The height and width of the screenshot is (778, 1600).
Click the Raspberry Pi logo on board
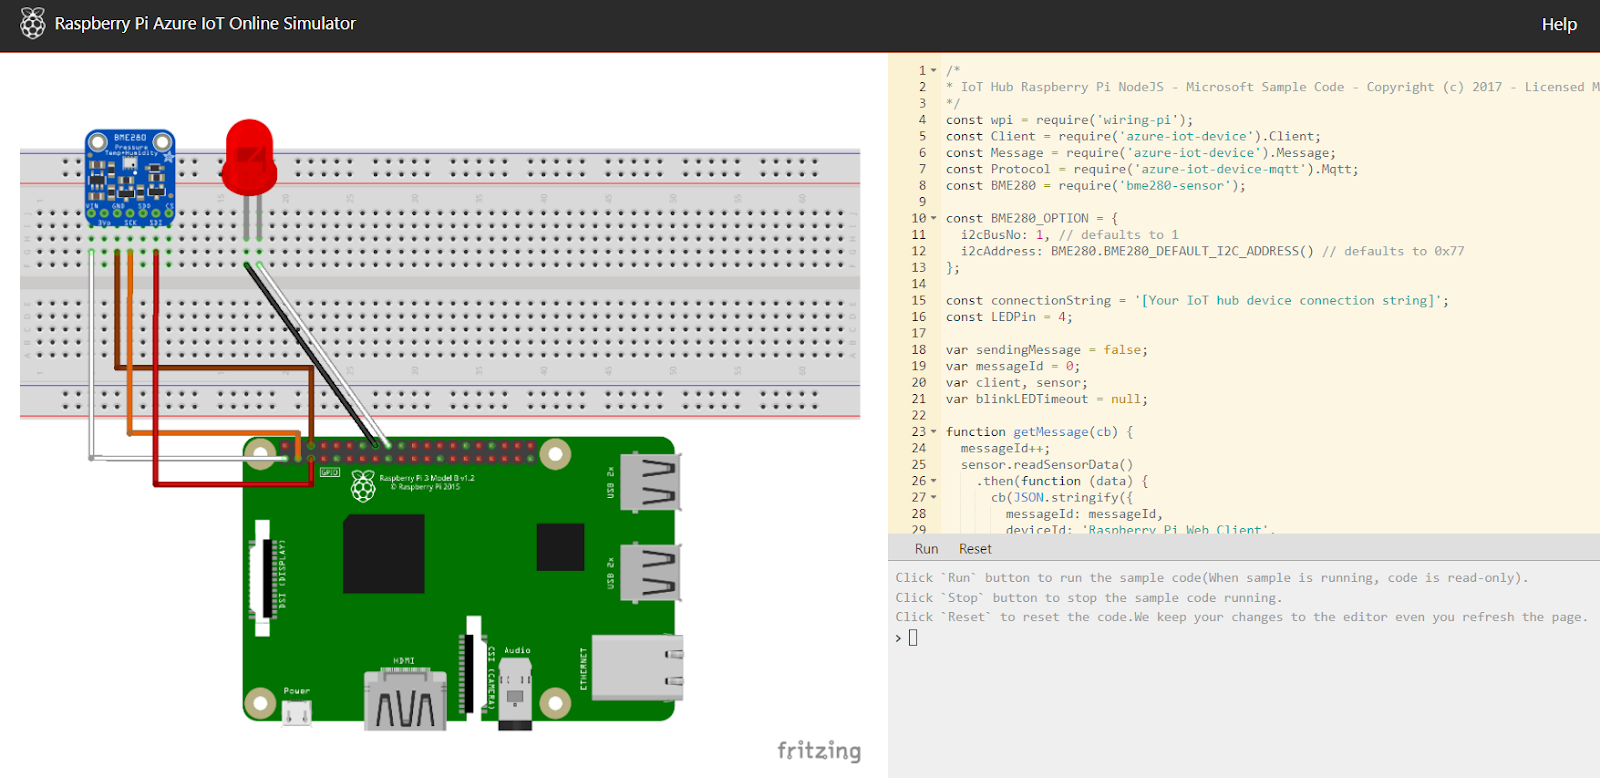[x=363, y=486]
